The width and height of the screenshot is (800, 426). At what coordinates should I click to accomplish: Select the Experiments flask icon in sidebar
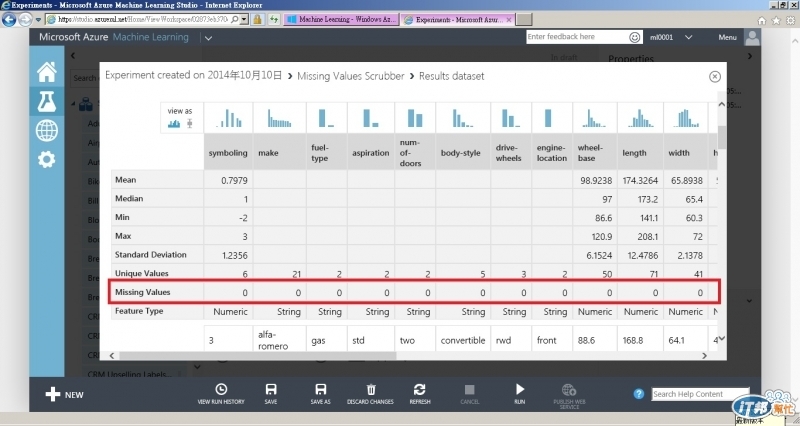[x=46, y=102]
